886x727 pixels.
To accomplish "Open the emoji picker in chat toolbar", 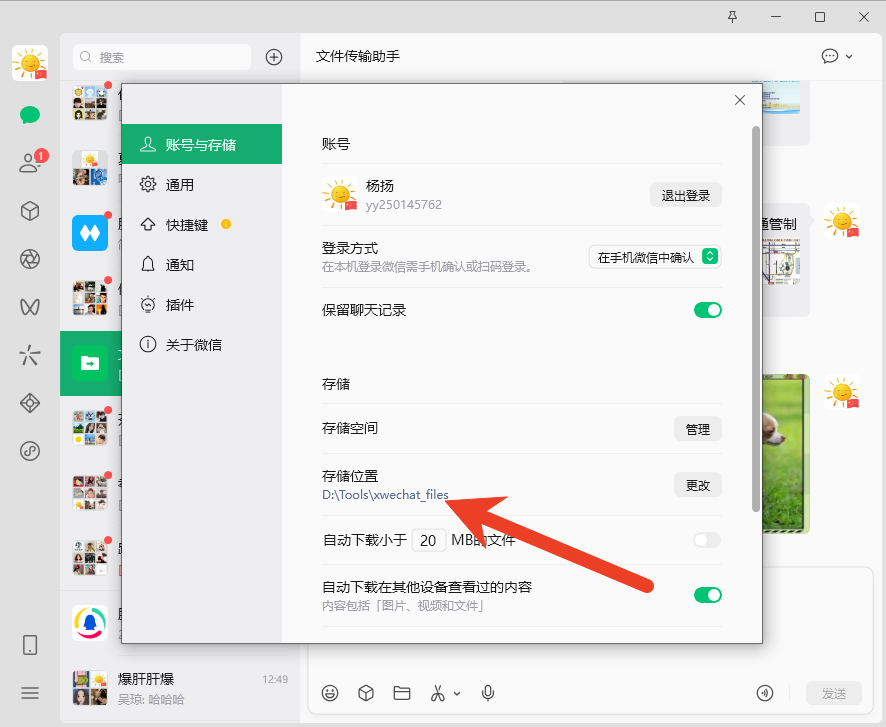I will pos(330,693).
